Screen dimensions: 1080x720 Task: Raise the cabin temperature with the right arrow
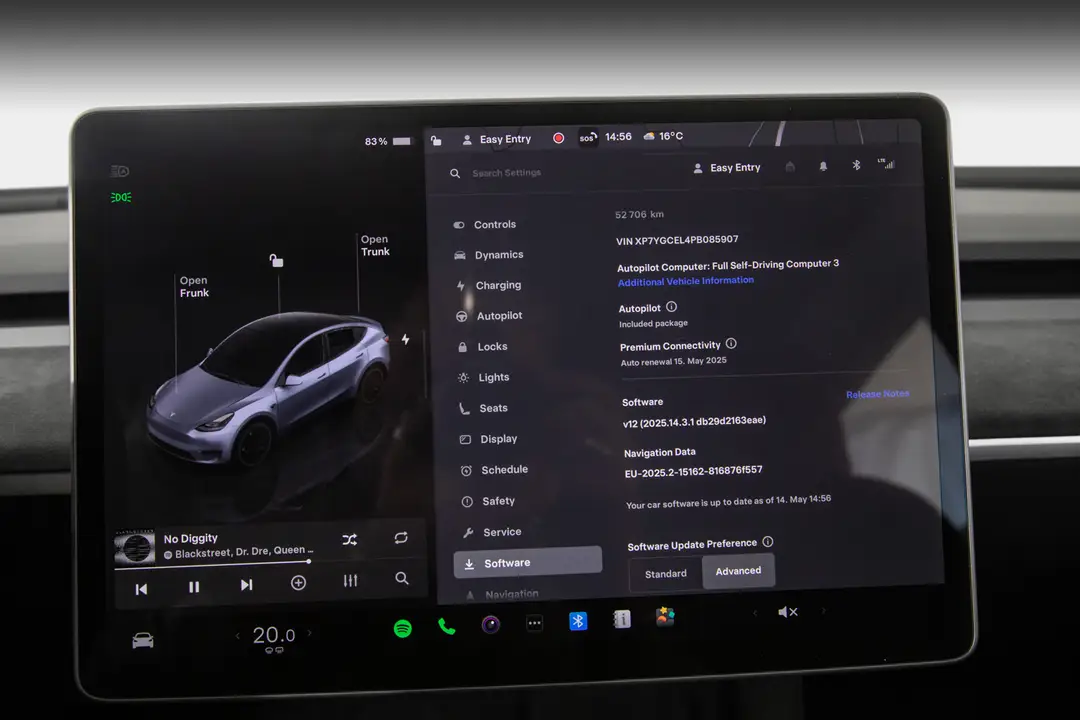click(x=310, y=632)
